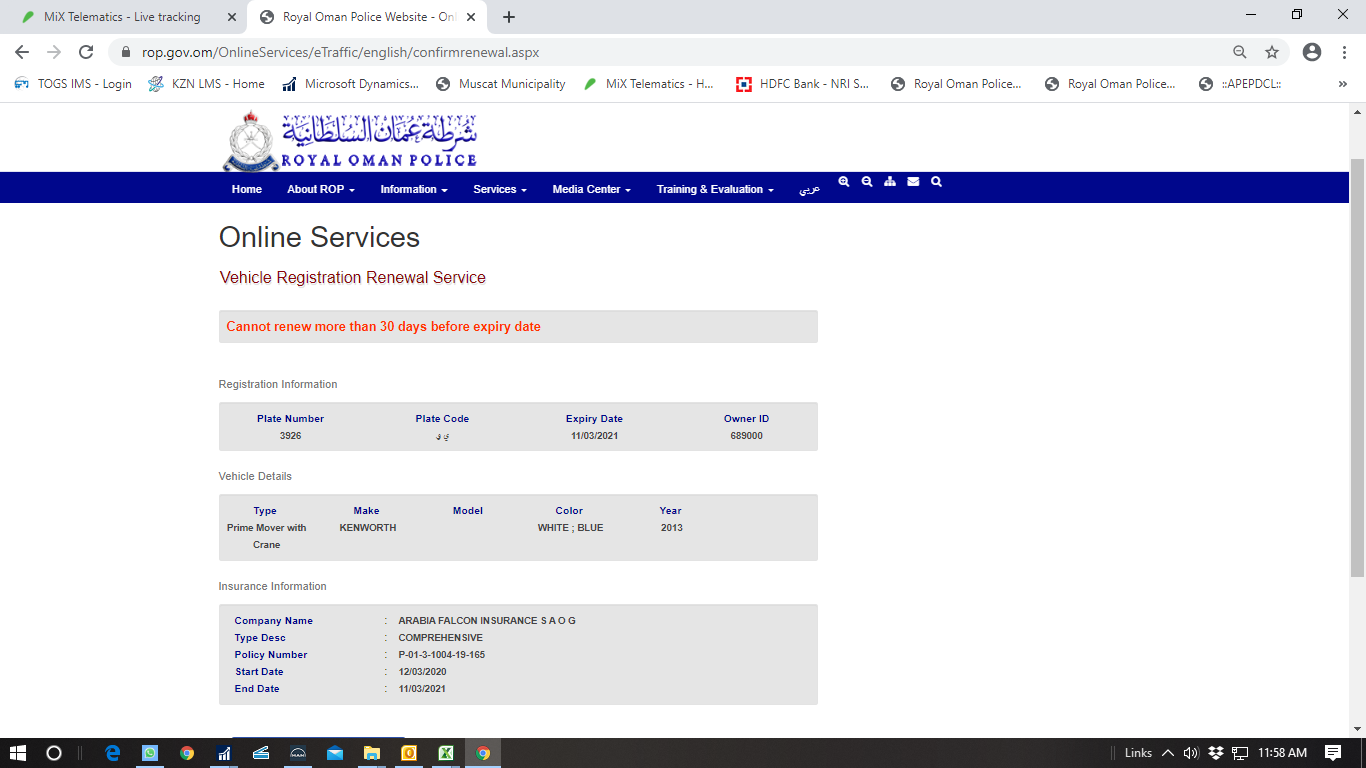The height and width of the screenshot is (768, 1366).
Task: Open Training & Evaluation dropdown menu
Action: pos(714,189)
